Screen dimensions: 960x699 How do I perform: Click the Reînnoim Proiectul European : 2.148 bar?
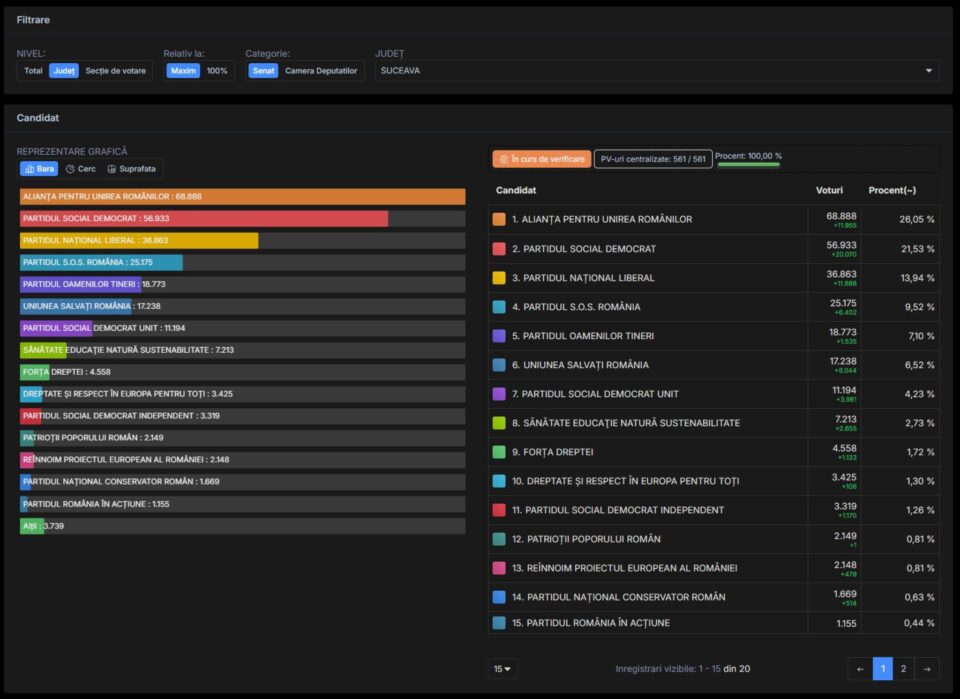point(27,460)
